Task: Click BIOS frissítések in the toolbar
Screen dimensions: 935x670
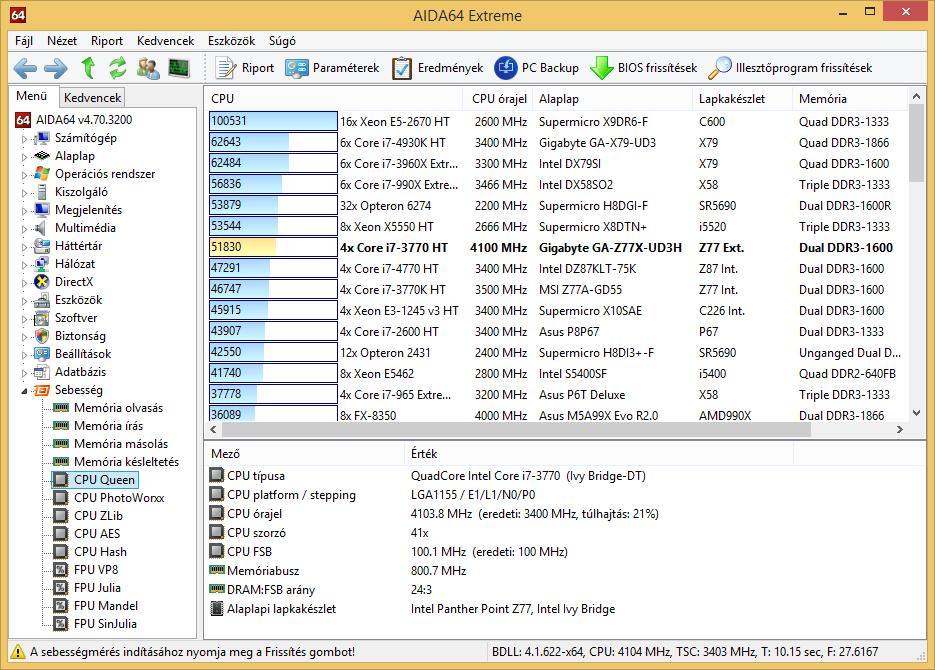Action: coord(644,68)
